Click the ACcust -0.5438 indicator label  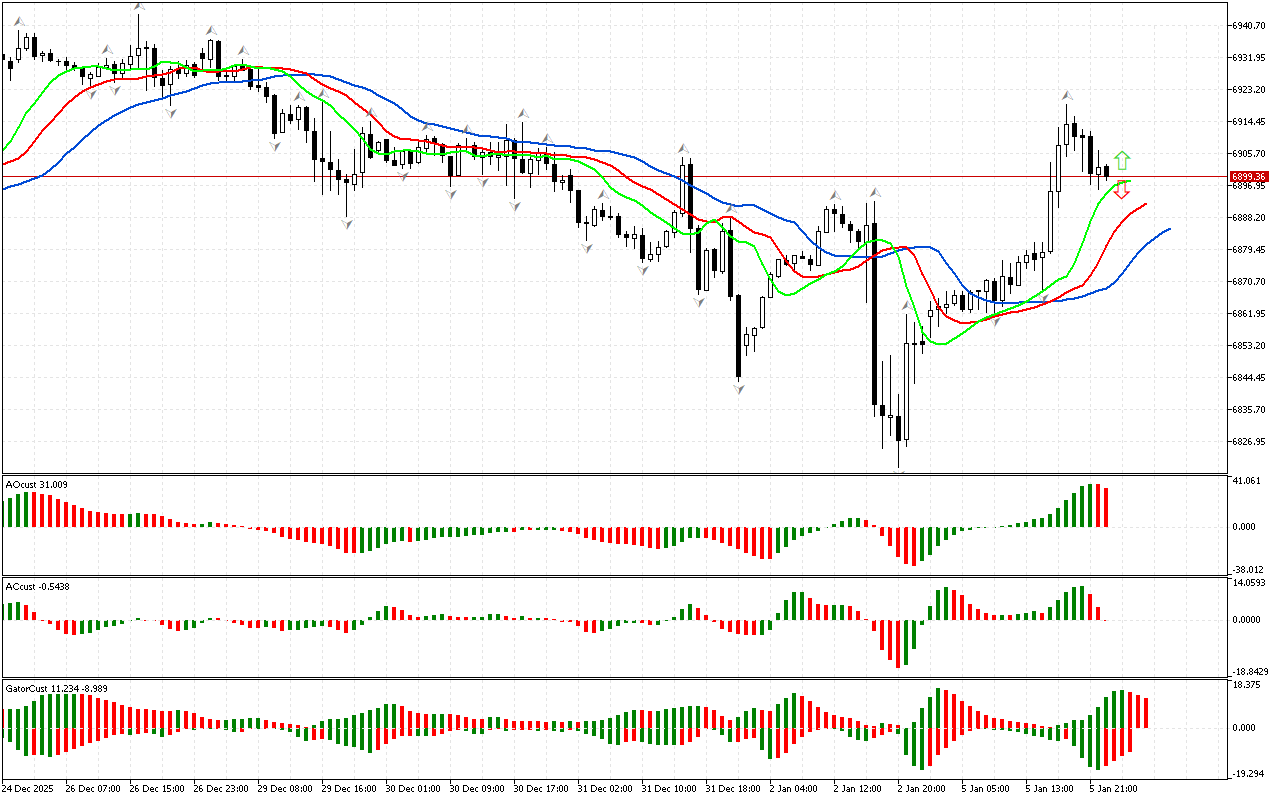click(38, 586)
